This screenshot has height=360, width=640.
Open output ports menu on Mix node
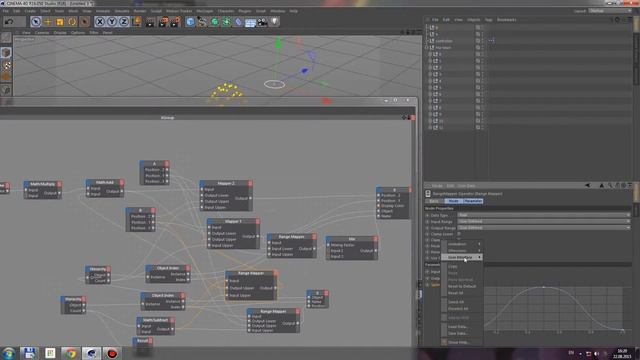[x=375, y=239]
